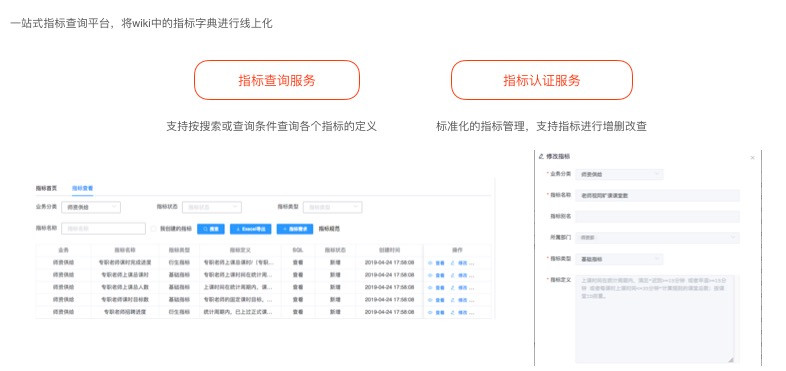The height and width of the screenshot is (371, 786).
Task: Click the 指标认证服务 rounded button
Action: click(542, 80)
